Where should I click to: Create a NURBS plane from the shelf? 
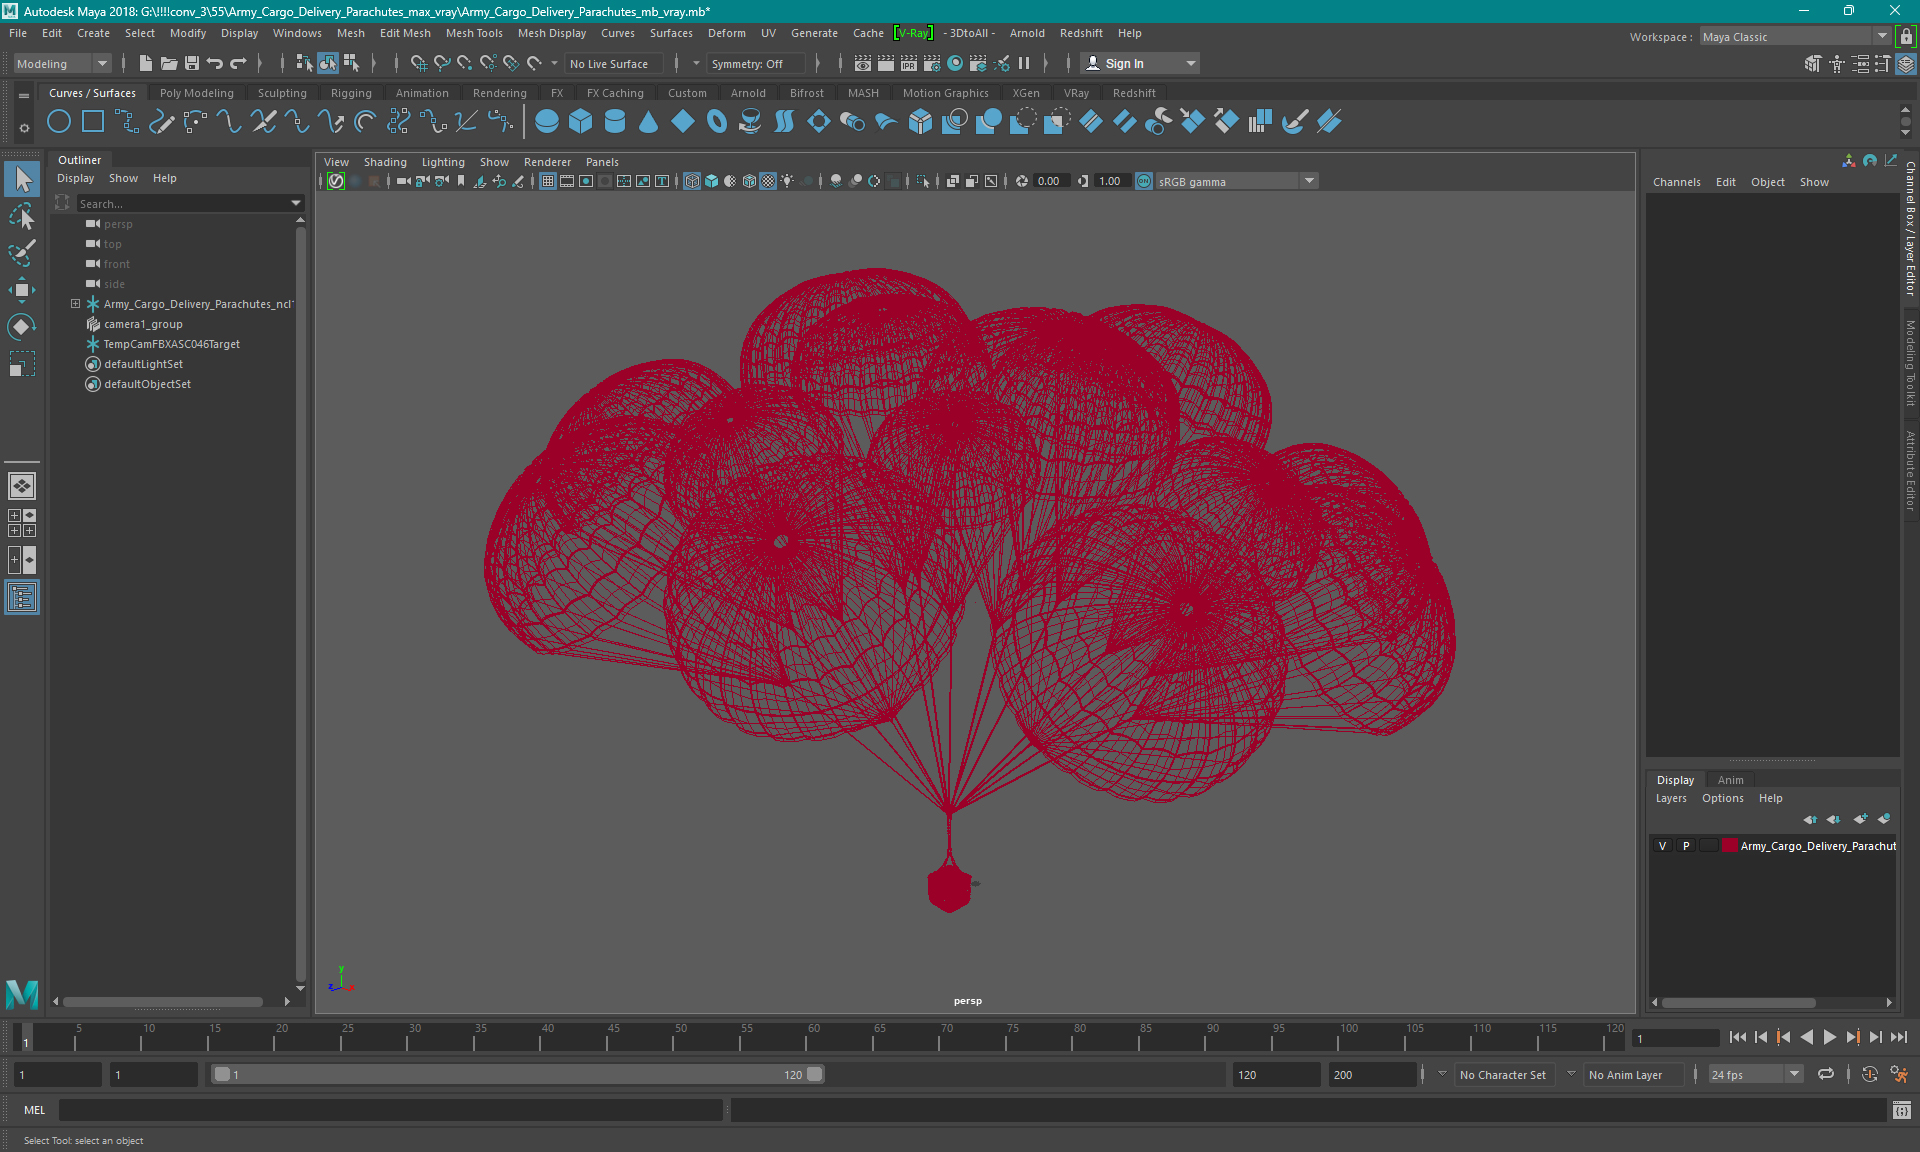683,122
